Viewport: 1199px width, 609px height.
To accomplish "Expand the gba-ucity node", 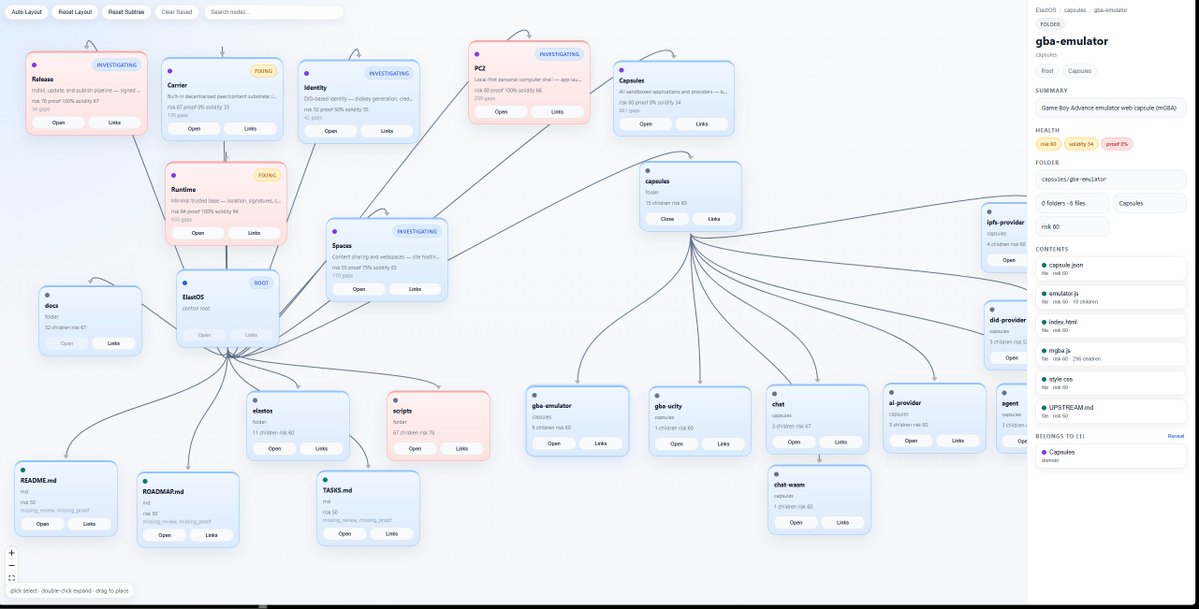I will (677, 444).
